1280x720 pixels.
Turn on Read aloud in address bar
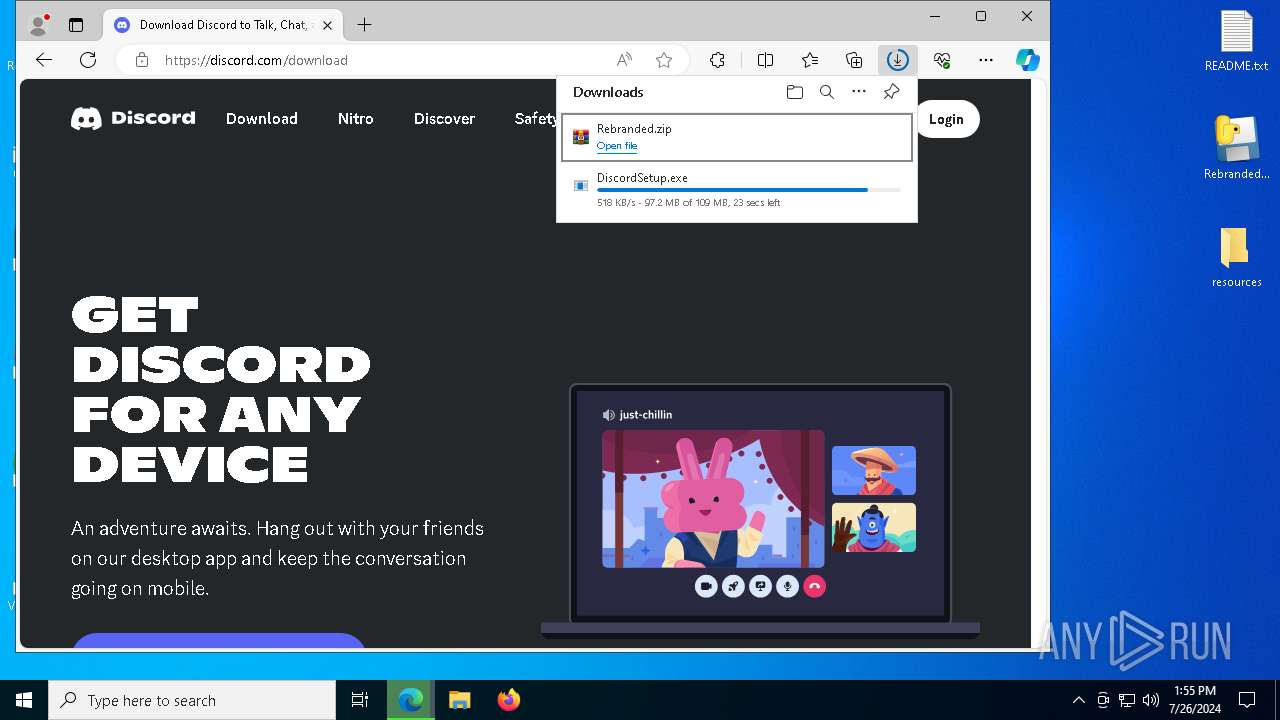click(x=624, y=60)
